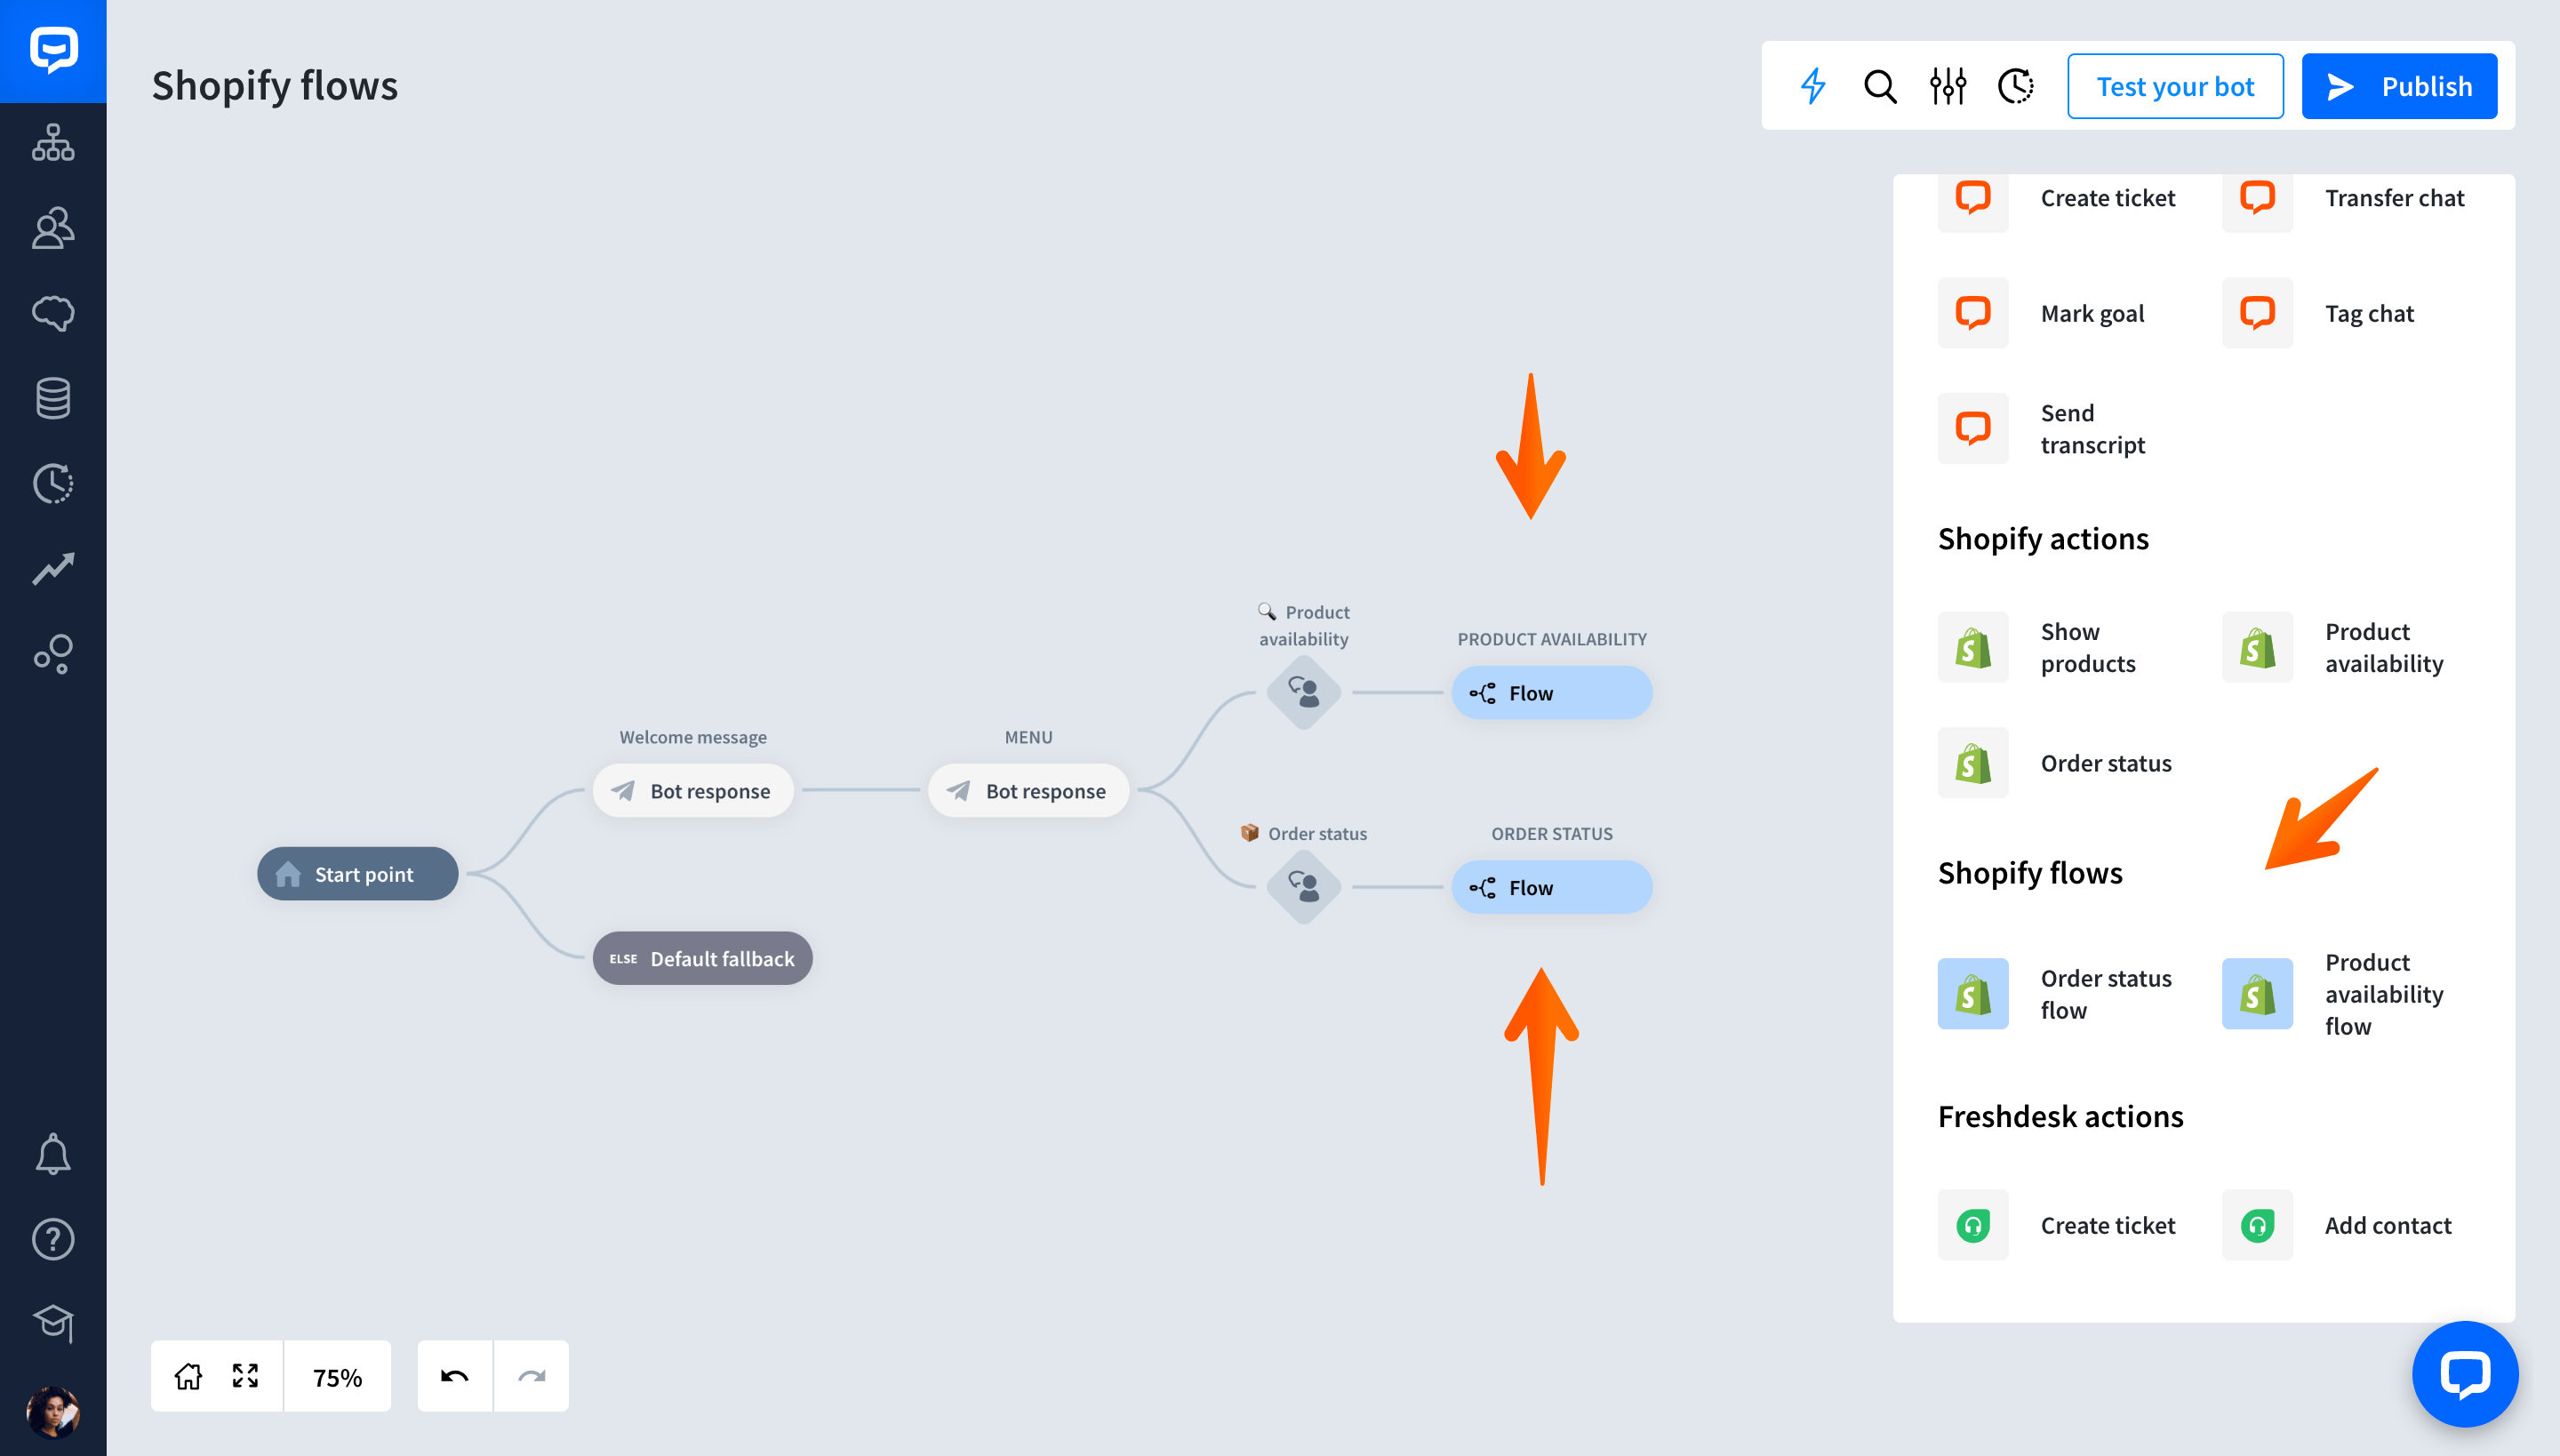Click the MENU Bot response node
Image resolution: width=2560 pixels, height=1456 pixels.
(x=1028, y=791)
